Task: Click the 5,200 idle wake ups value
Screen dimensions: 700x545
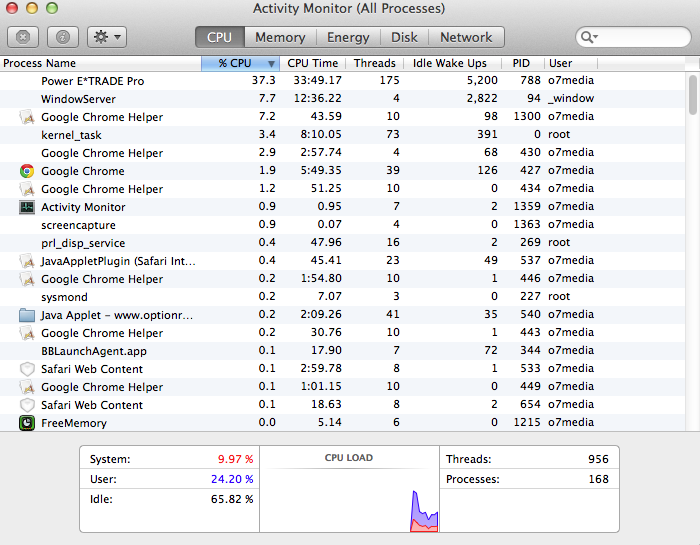Action: tap(482, 80)
